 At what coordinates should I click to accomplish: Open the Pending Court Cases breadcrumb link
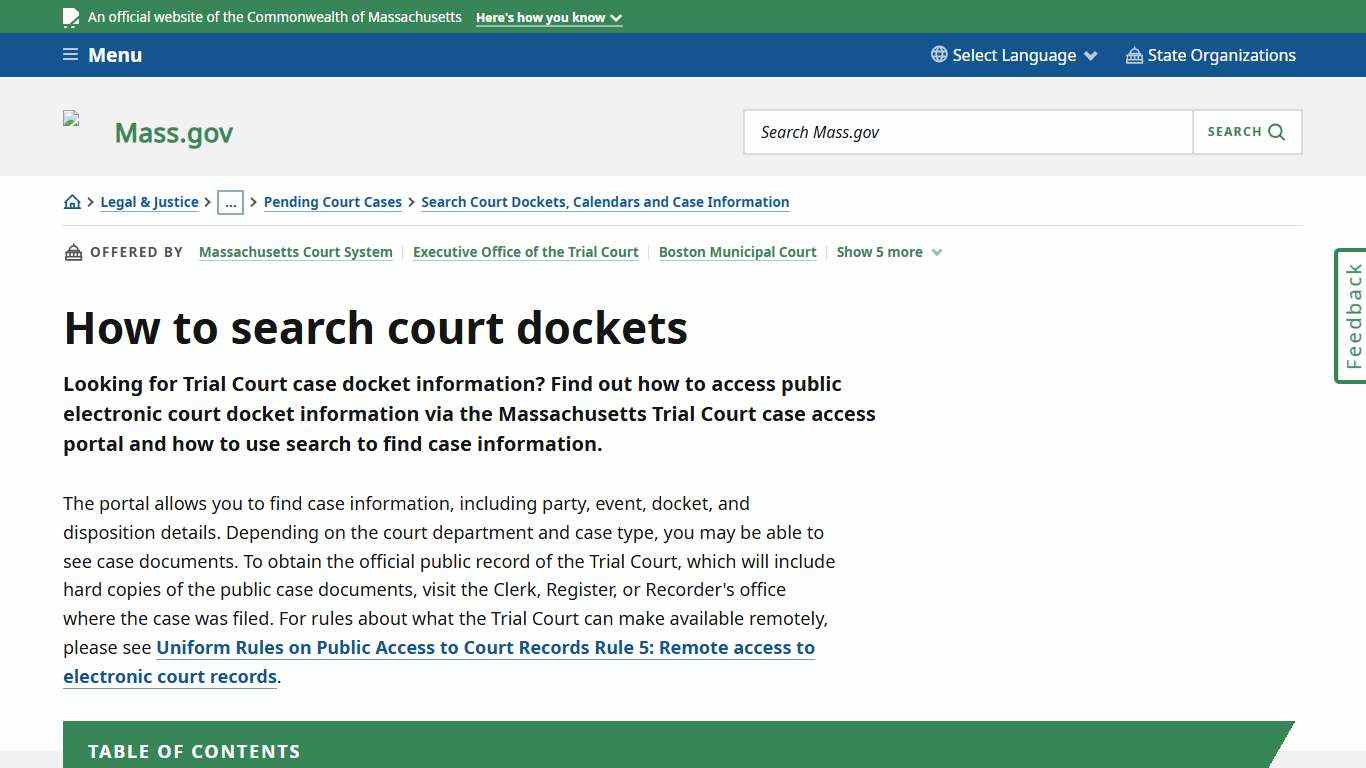(332, 202)
